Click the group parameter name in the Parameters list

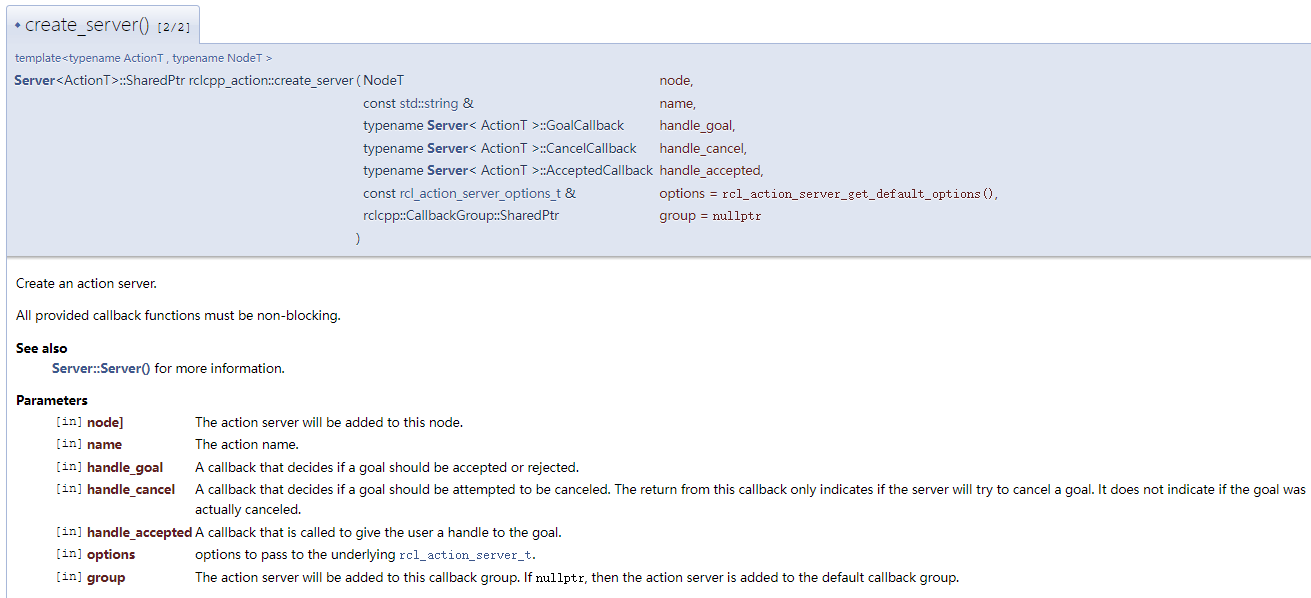(106, 577)
